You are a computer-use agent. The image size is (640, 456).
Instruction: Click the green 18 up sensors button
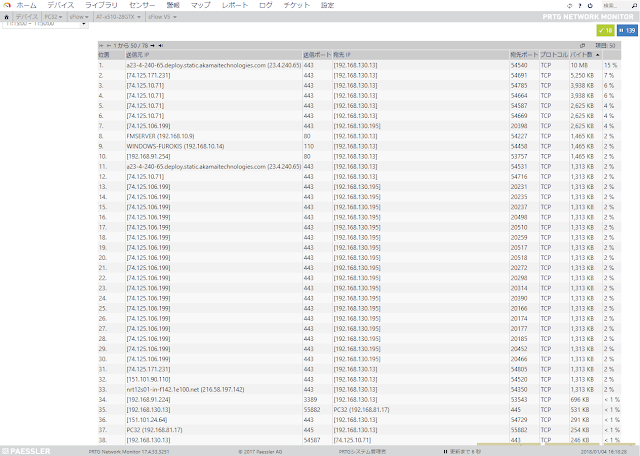605,31
